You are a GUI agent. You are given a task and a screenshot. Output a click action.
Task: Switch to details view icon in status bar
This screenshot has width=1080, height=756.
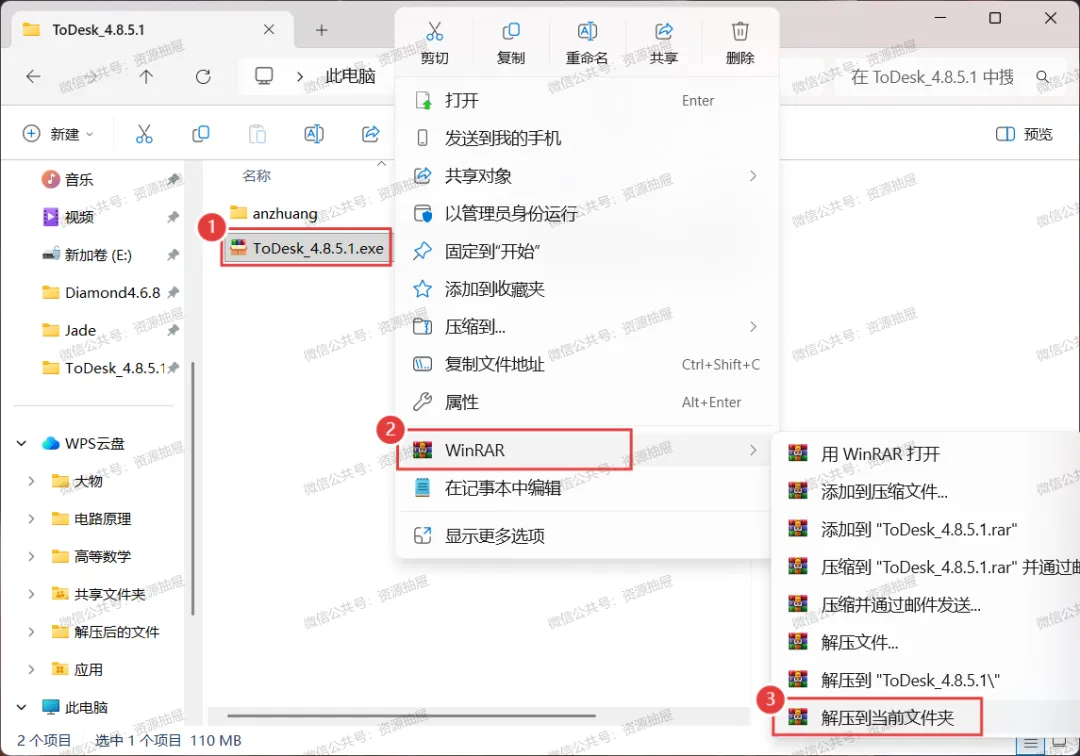tap(1030, 744)
